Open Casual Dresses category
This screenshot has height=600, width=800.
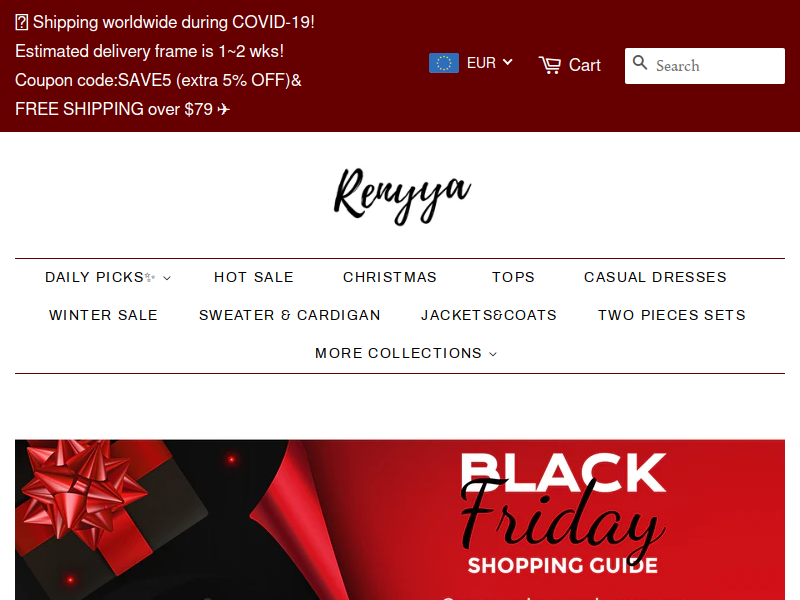pyautogui.click(x=655, y=277)
